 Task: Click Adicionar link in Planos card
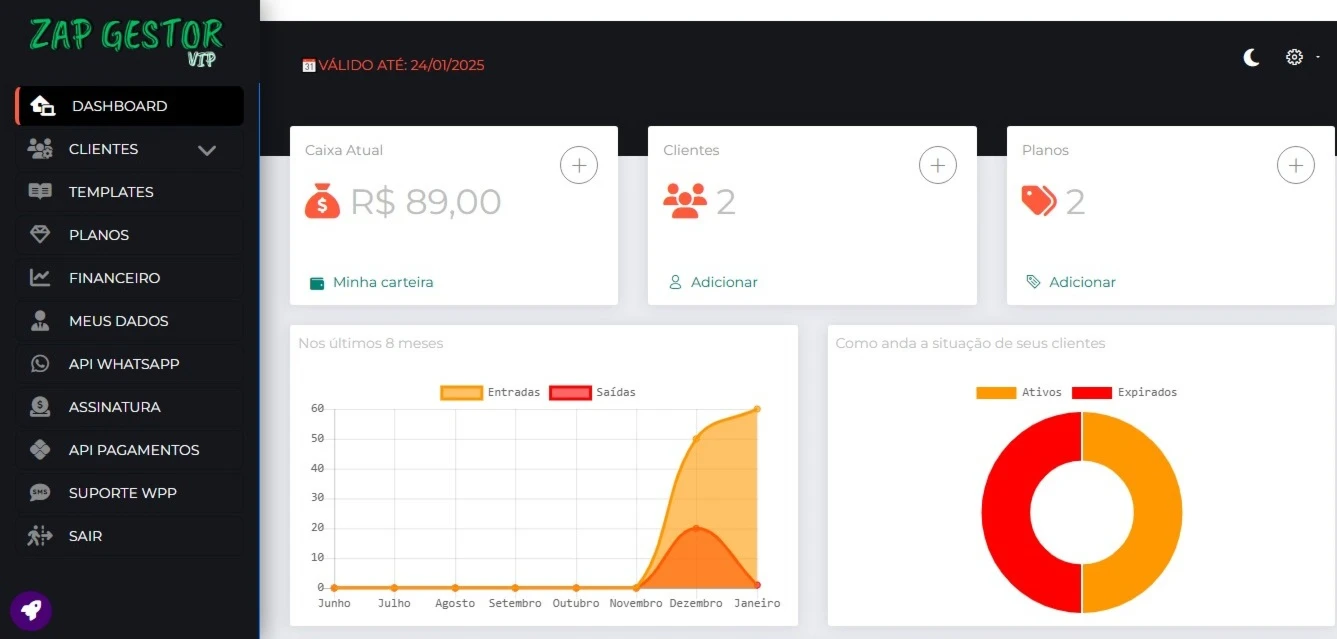1082,283
